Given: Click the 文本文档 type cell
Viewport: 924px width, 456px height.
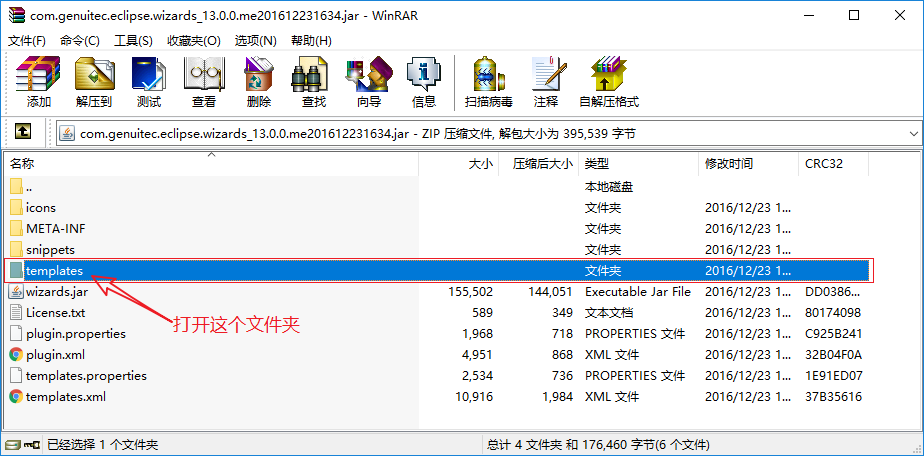Looking at the screenshot, I should tap(608, 312).
